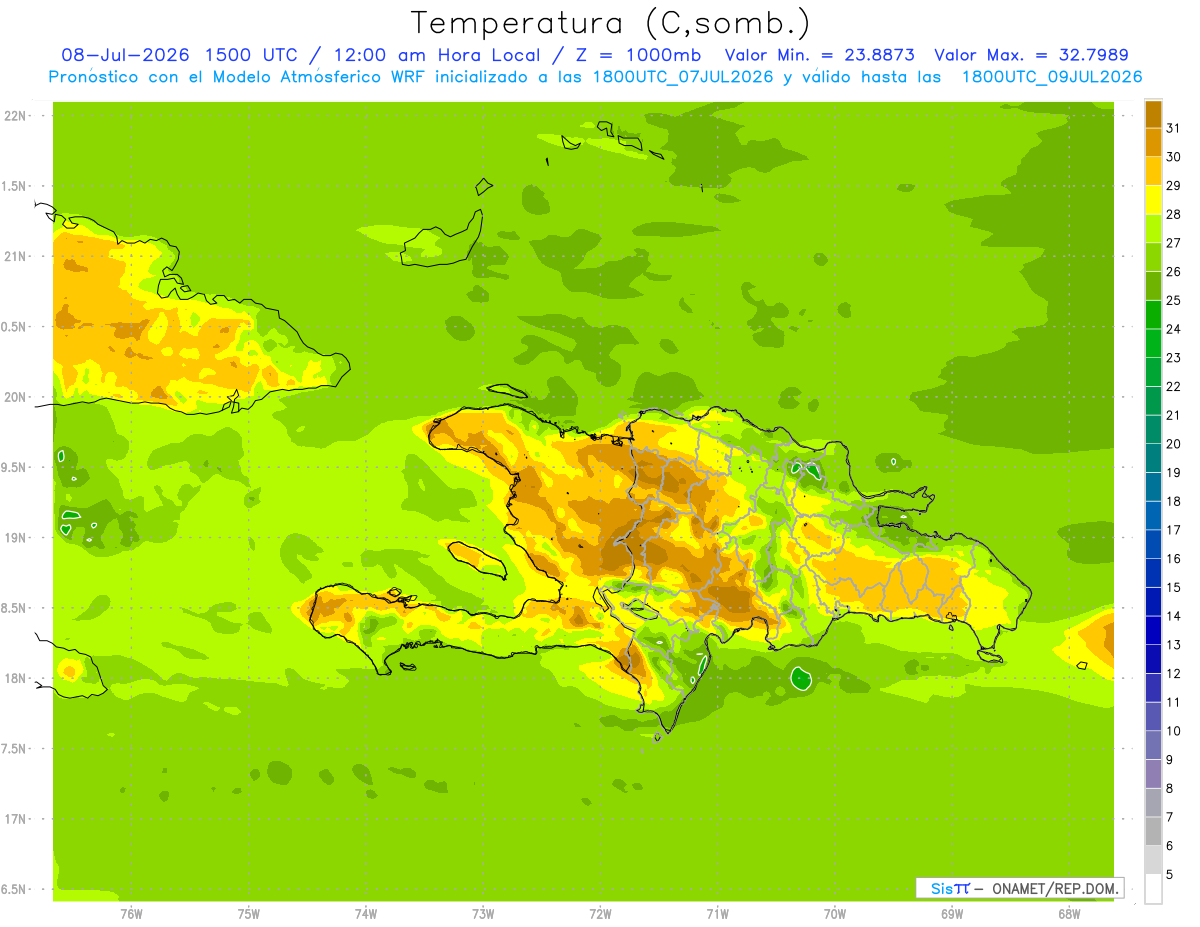1200x927 pixels.
Task: Click the 'Valor Min. = 23.8873' readout
Action: 821,55
